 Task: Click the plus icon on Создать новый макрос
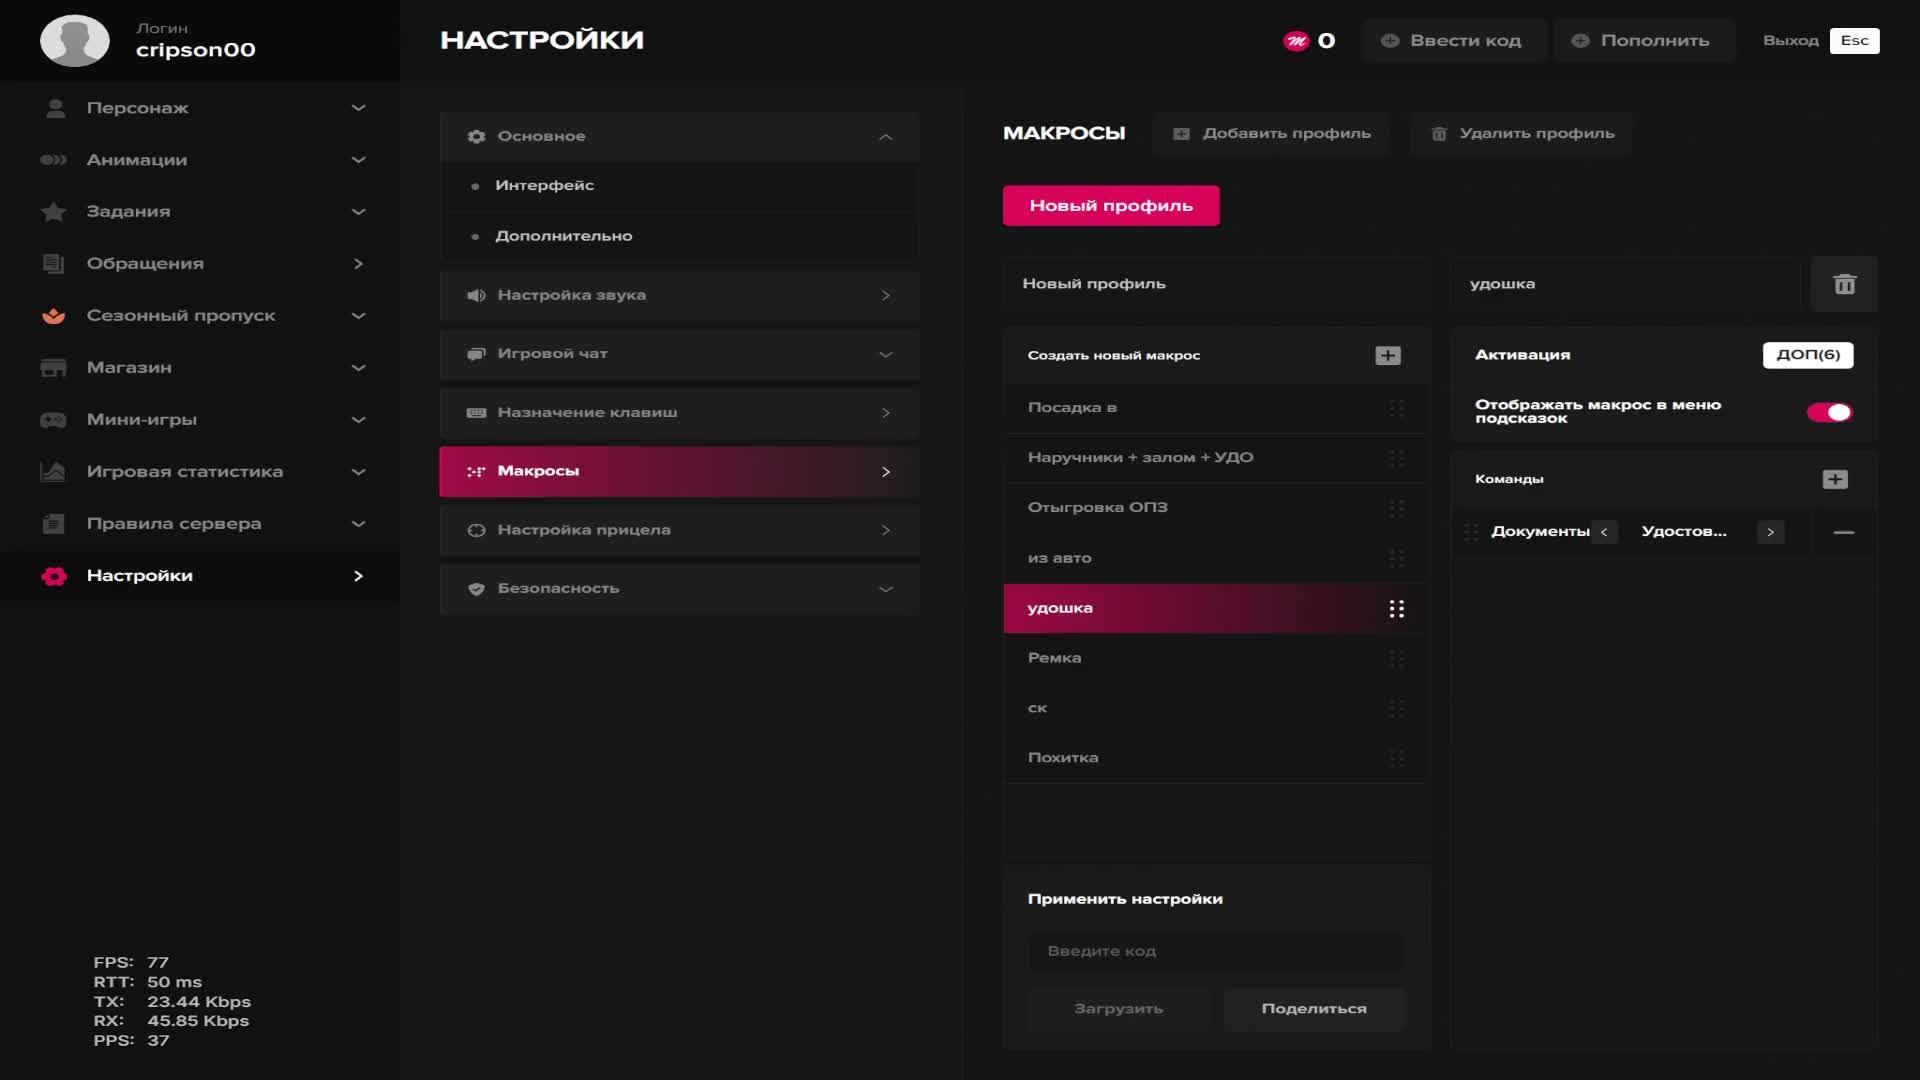click(x=1387, y=355)
